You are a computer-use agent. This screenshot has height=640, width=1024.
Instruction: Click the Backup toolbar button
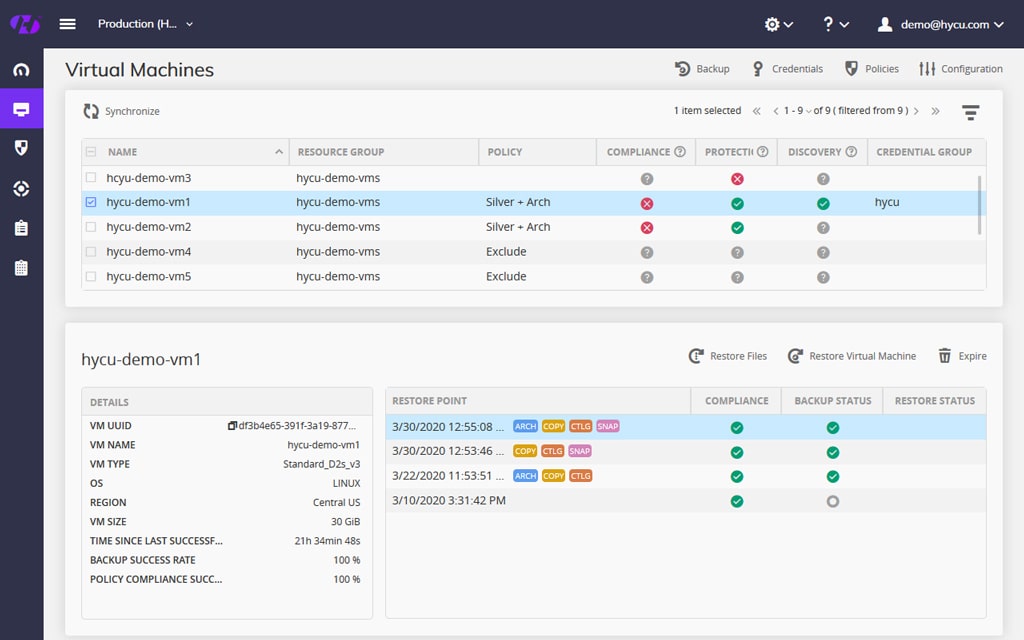702,69
